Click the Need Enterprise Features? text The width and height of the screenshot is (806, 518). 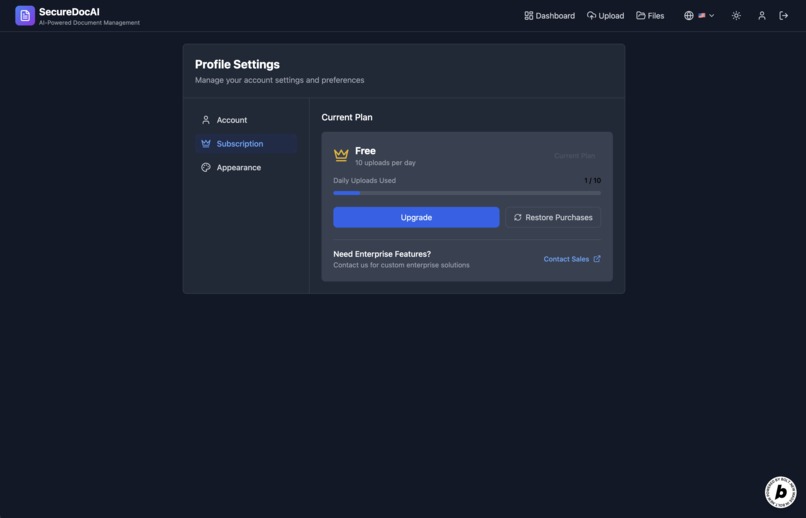(x=382, y=254)
